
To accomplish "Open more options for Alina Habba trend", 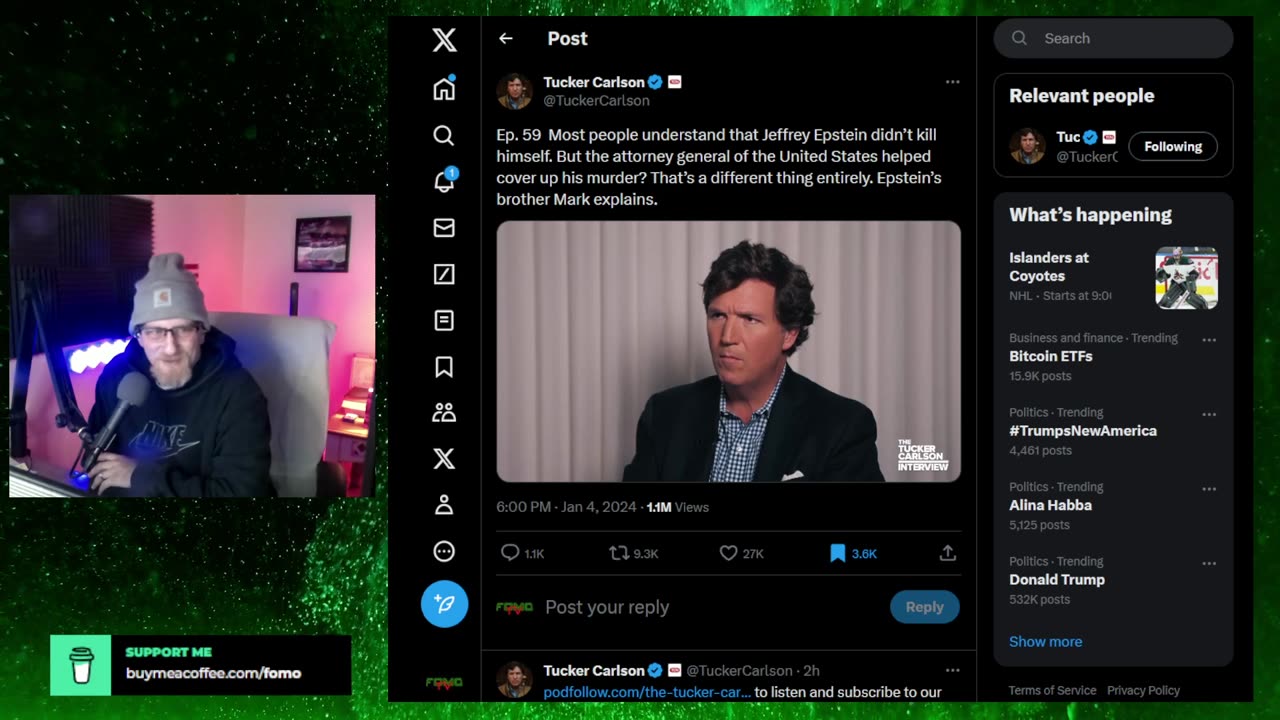I will [x=1208, y=488].
